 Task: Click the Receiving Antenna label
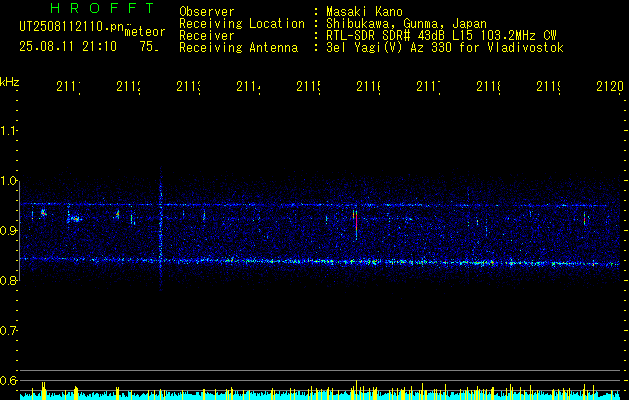pyautogui.click(x=238, y=48)
